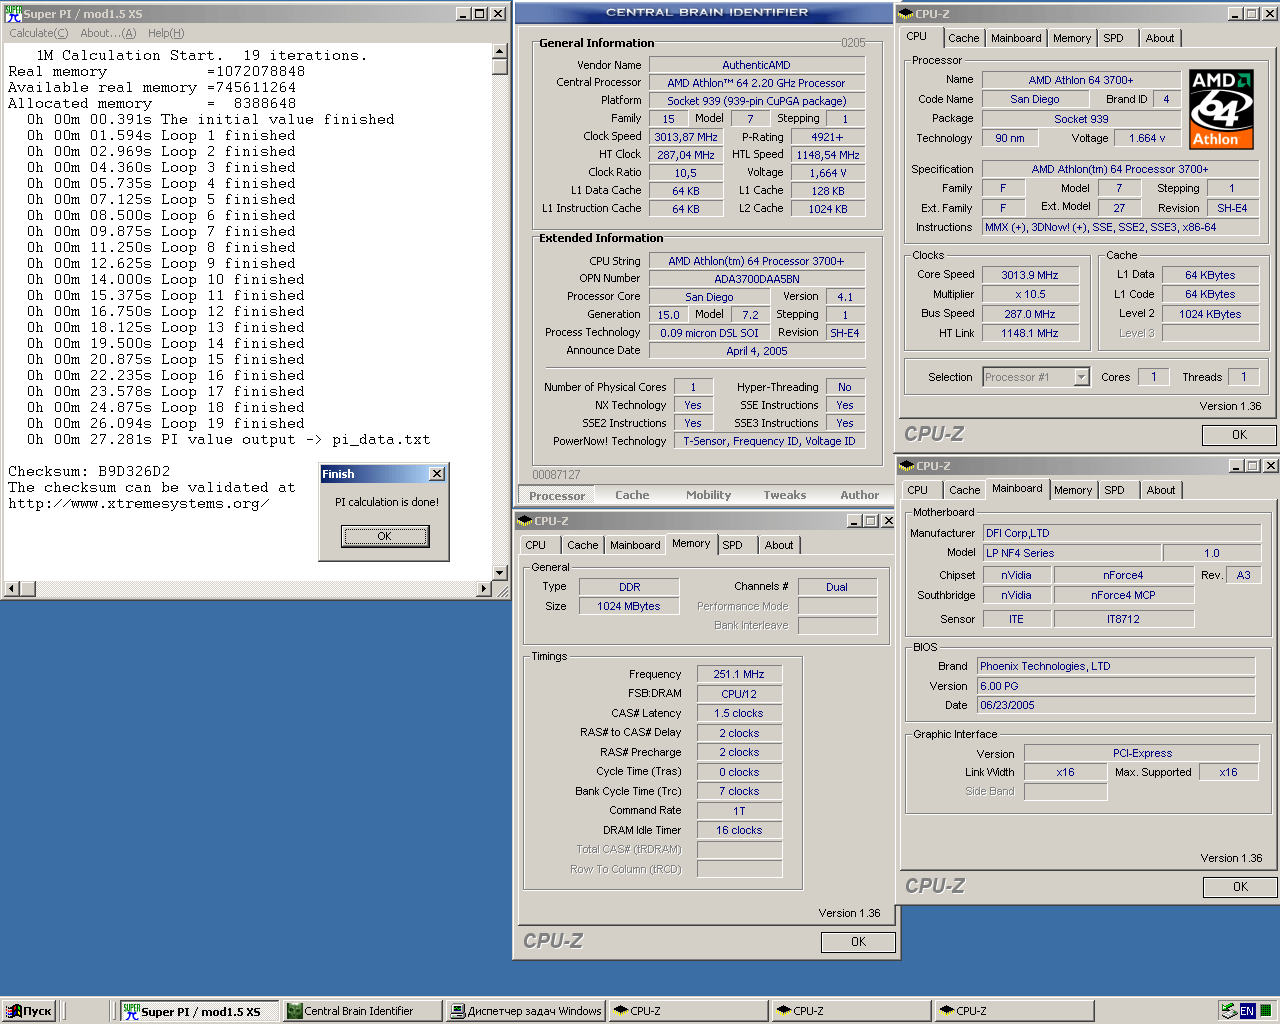1280x1024 pixels.
Task: Click the CPU String field in Brain Identifier
Action: (x=756, y=261)
